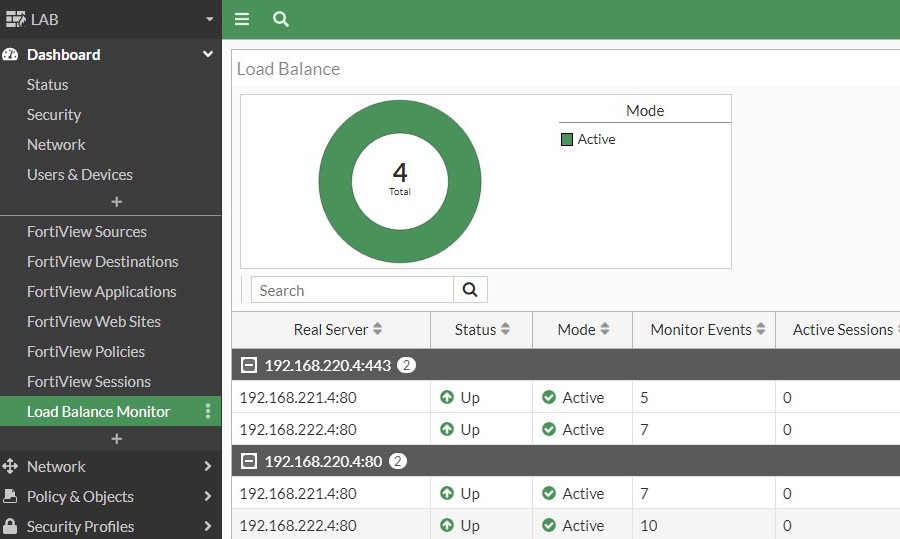Click Active check icon for row with 5 events
This screenshot has height=539, width=900.
click(x=549, y=397)
